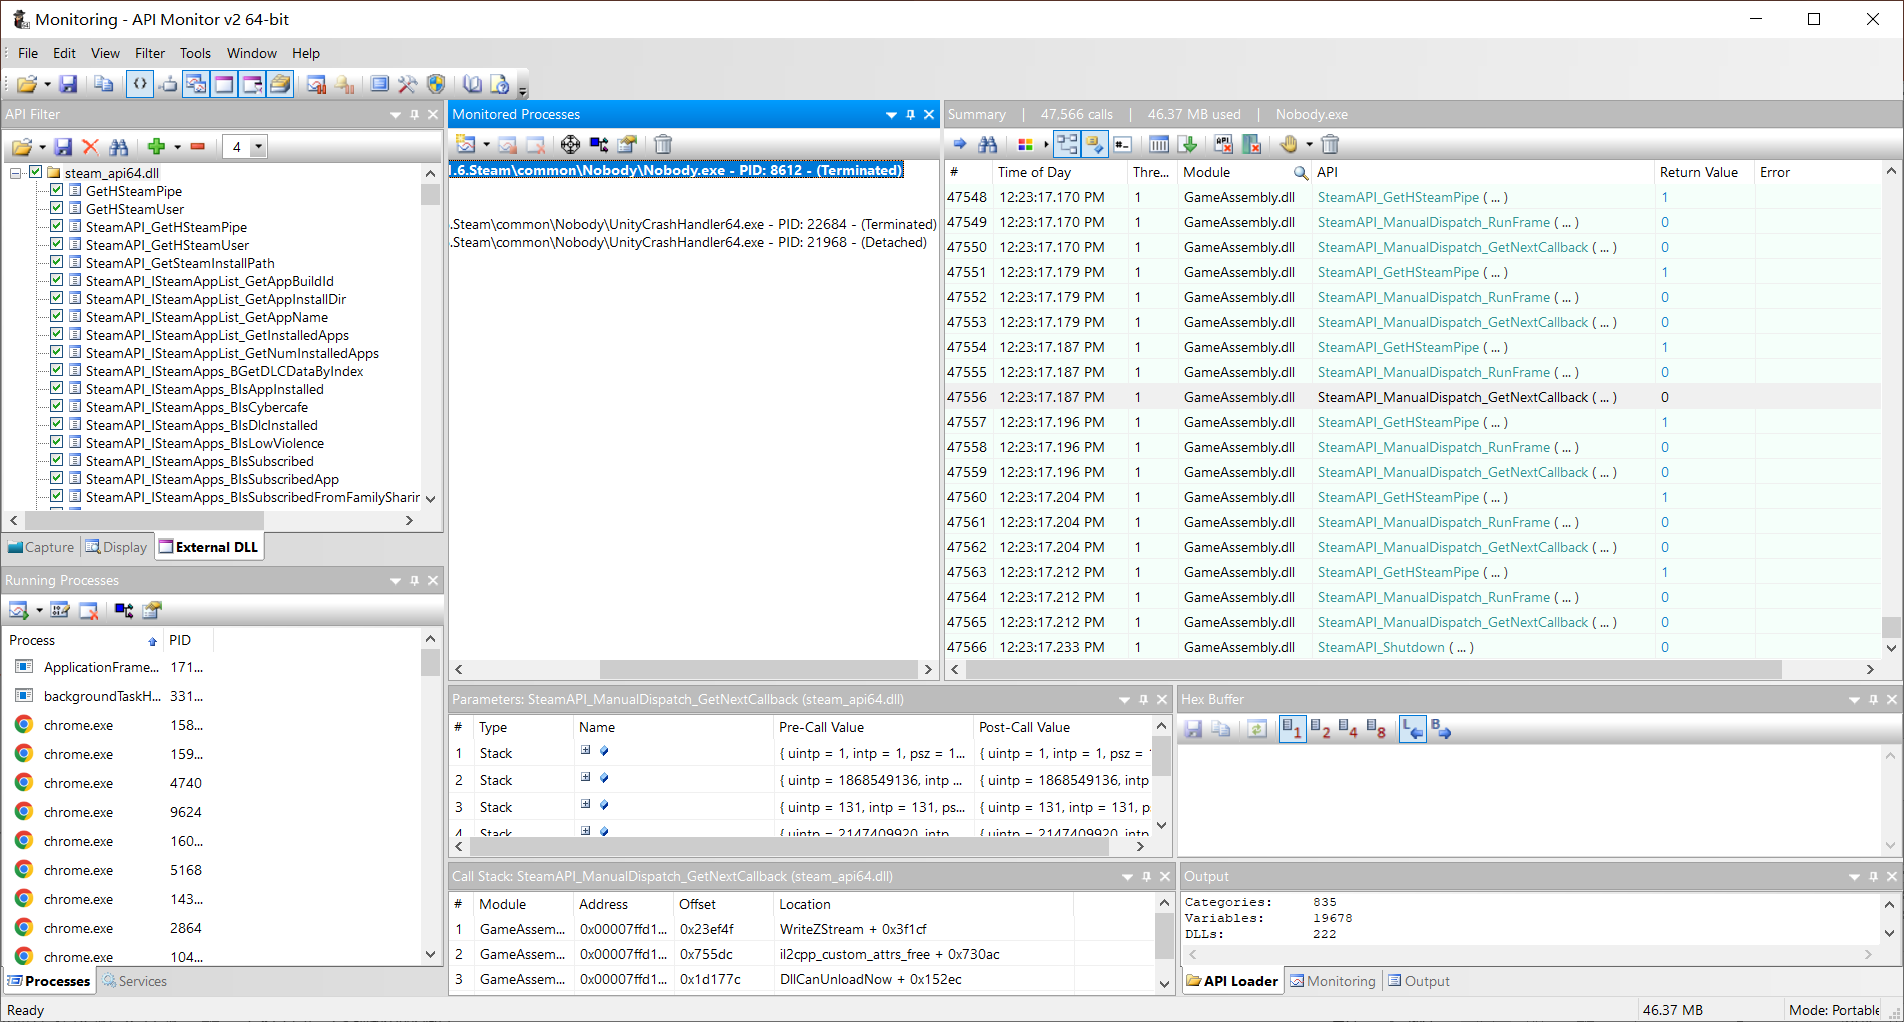Click the Monitored Processes horizontal scrollbar thumb
1904x1022 pixels.
click(758, 669)
